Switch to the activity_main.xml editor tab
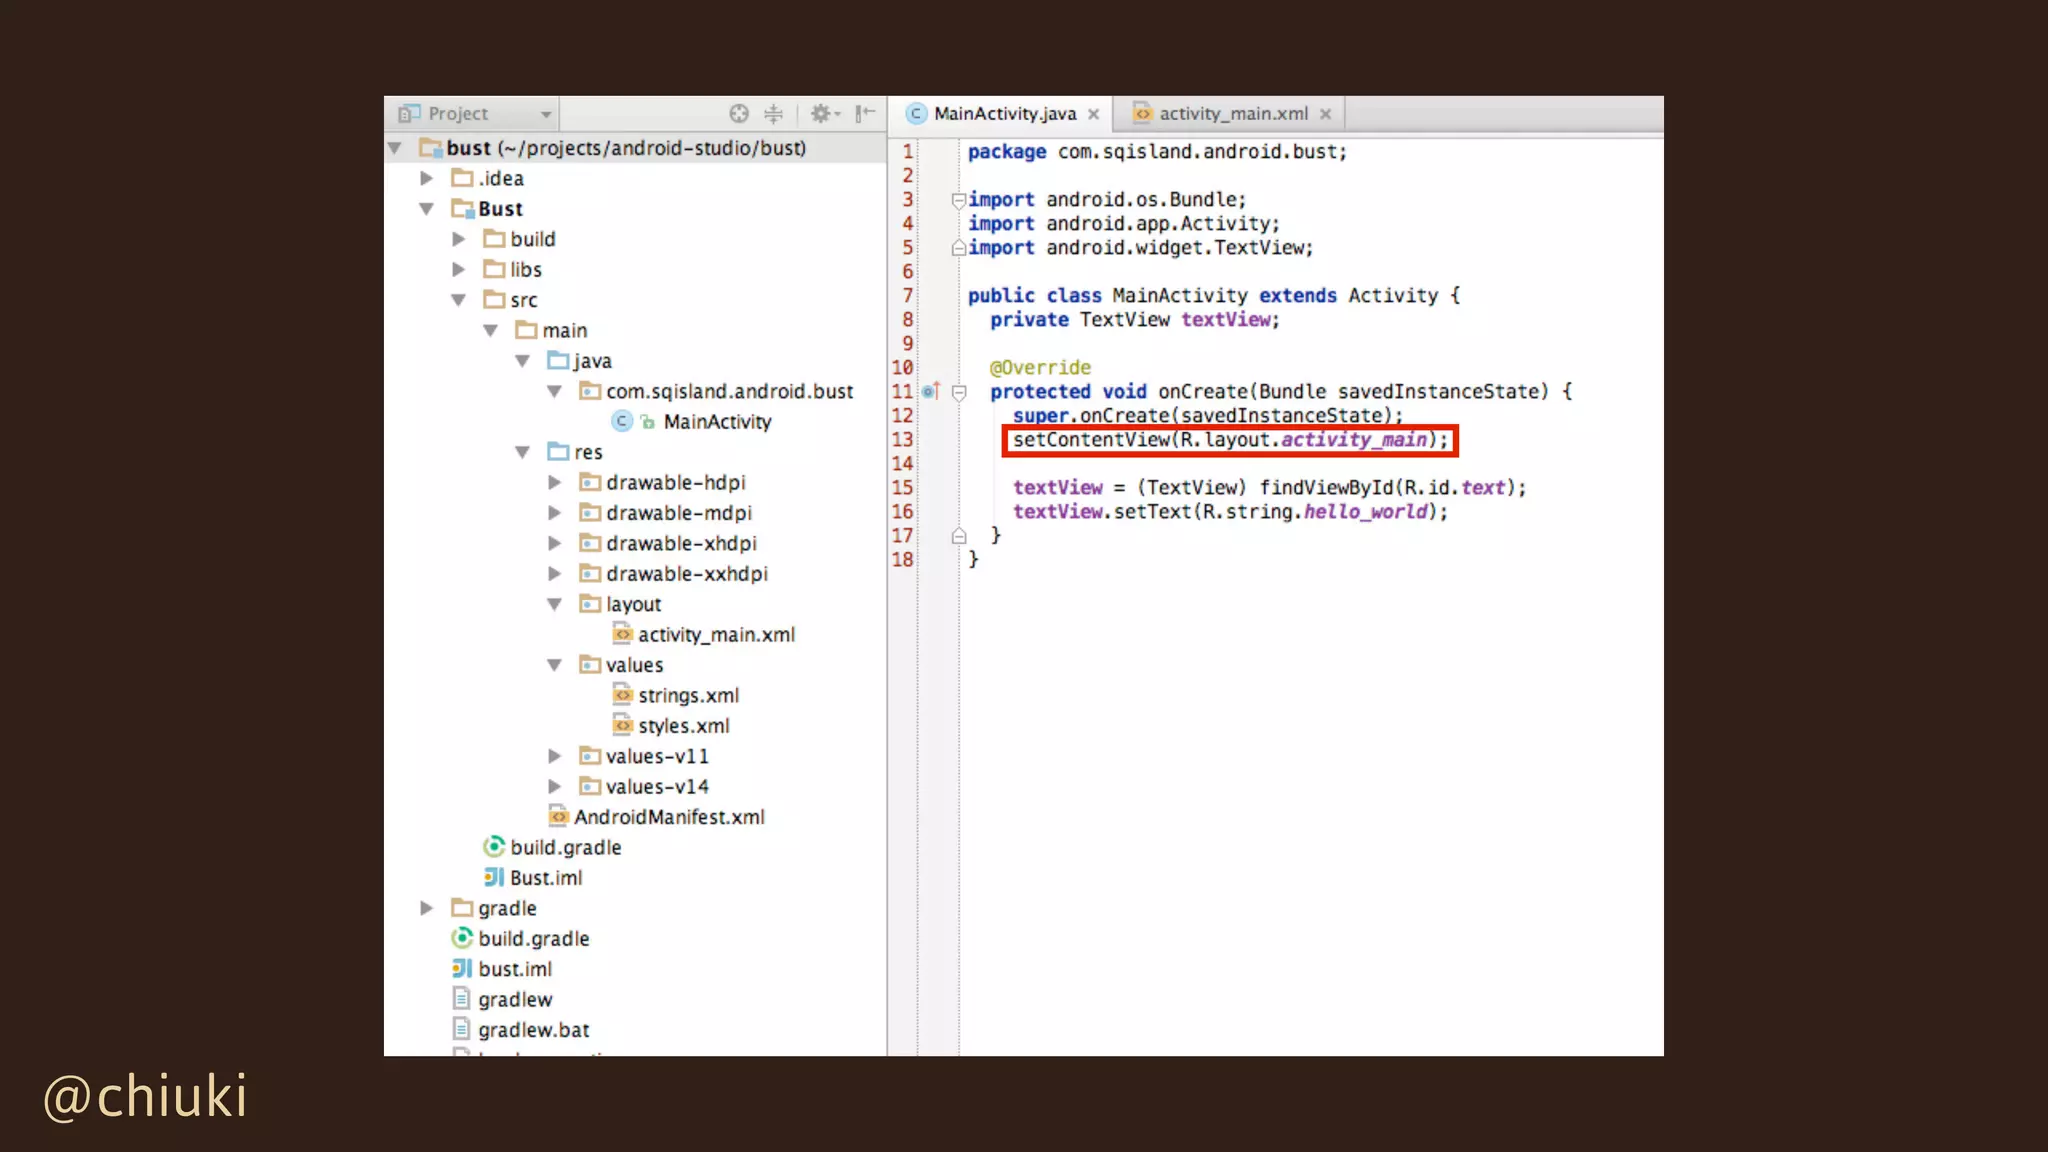Screen dimensions: 2048x1152 pyautogui.click(x=1232, y=114)
